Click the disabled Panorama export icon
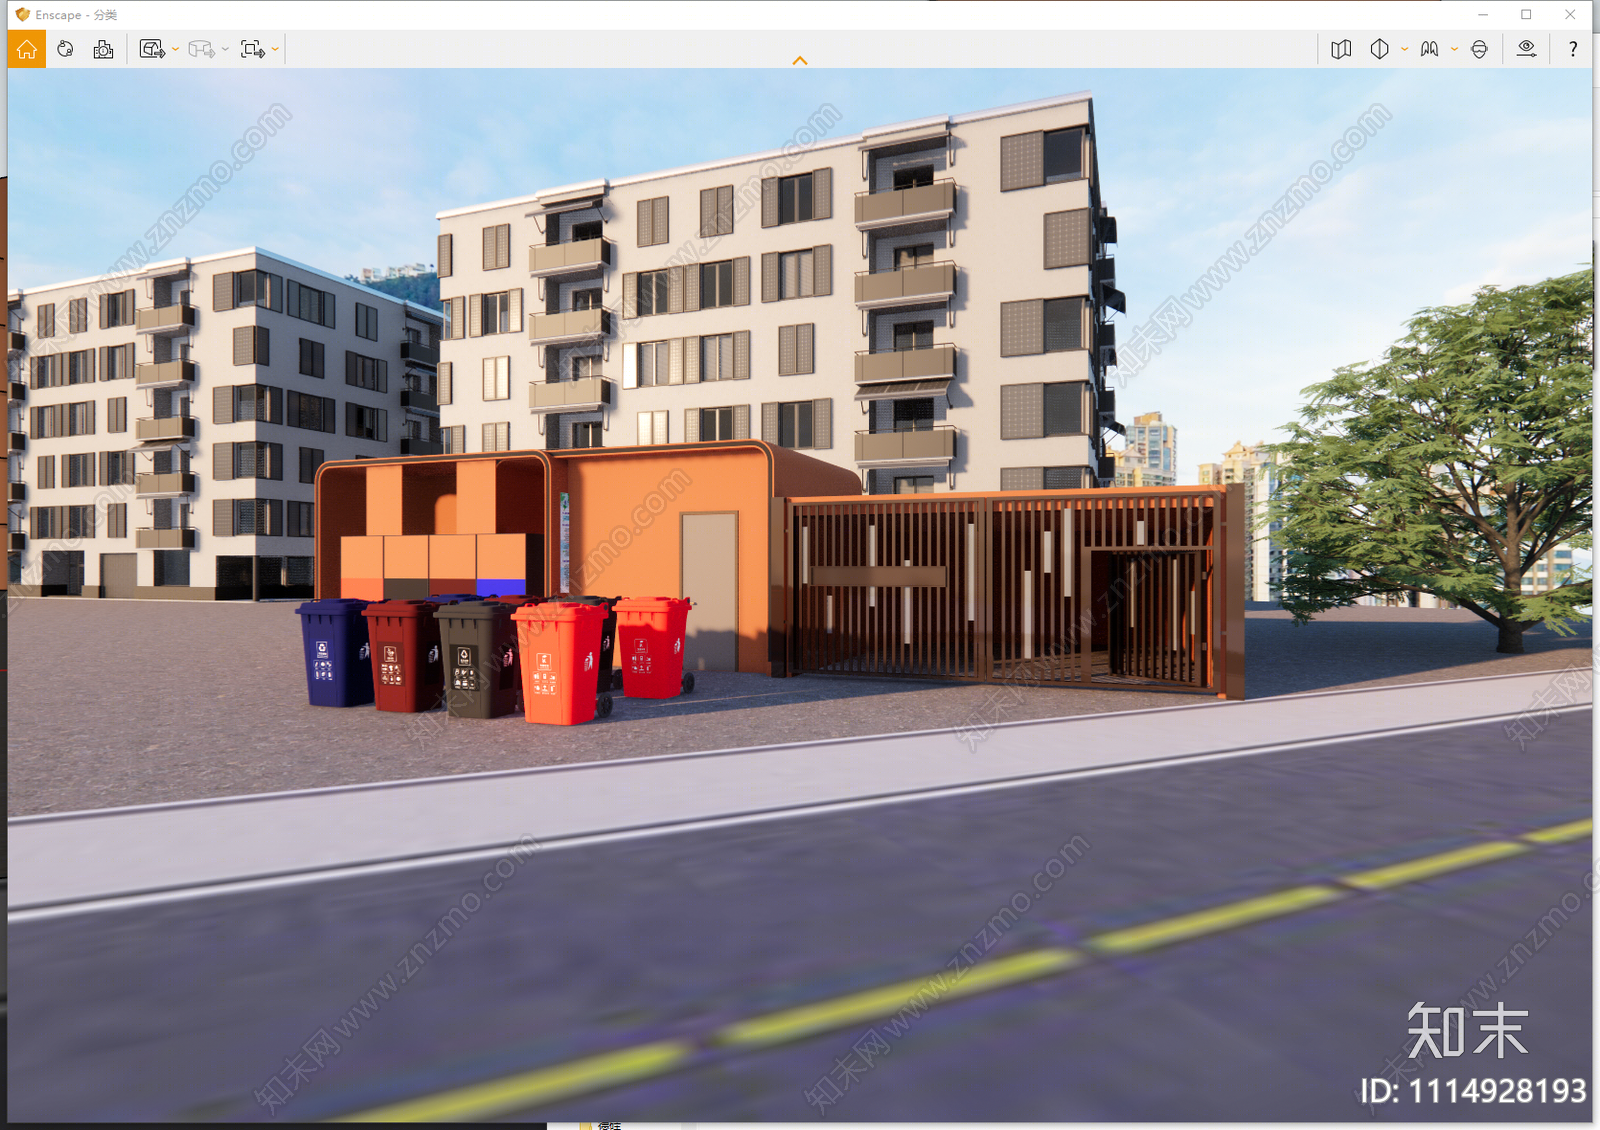This screenshot has height=1130, width=1600. pos(201,49)
